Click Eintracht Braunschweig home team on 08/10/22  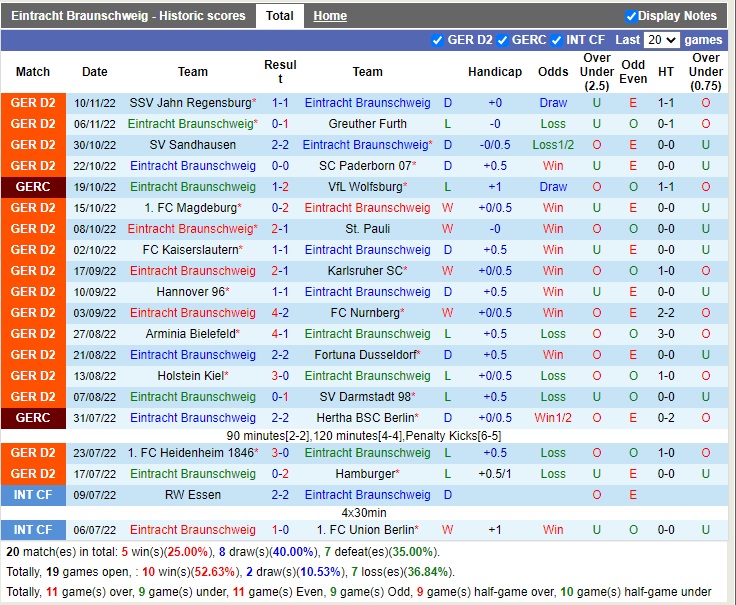[191, 229]
